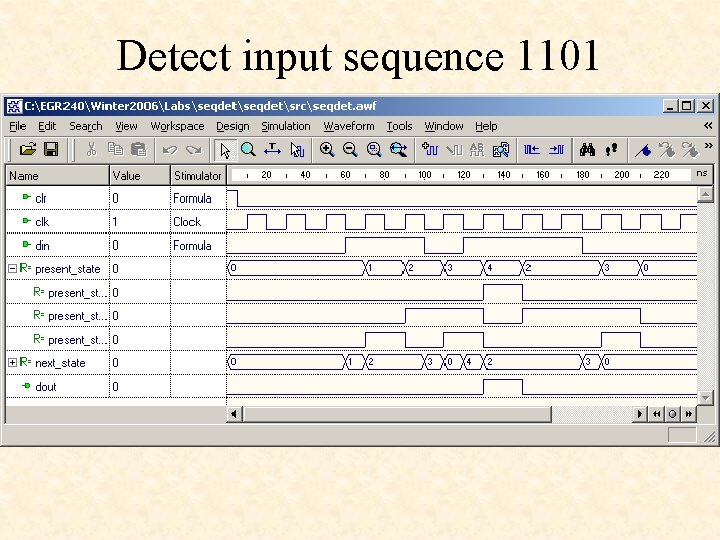Image resolution: width=720 pixels, height=540 pixels.
Task: Click the Open file folder icon
Action: 28,149
